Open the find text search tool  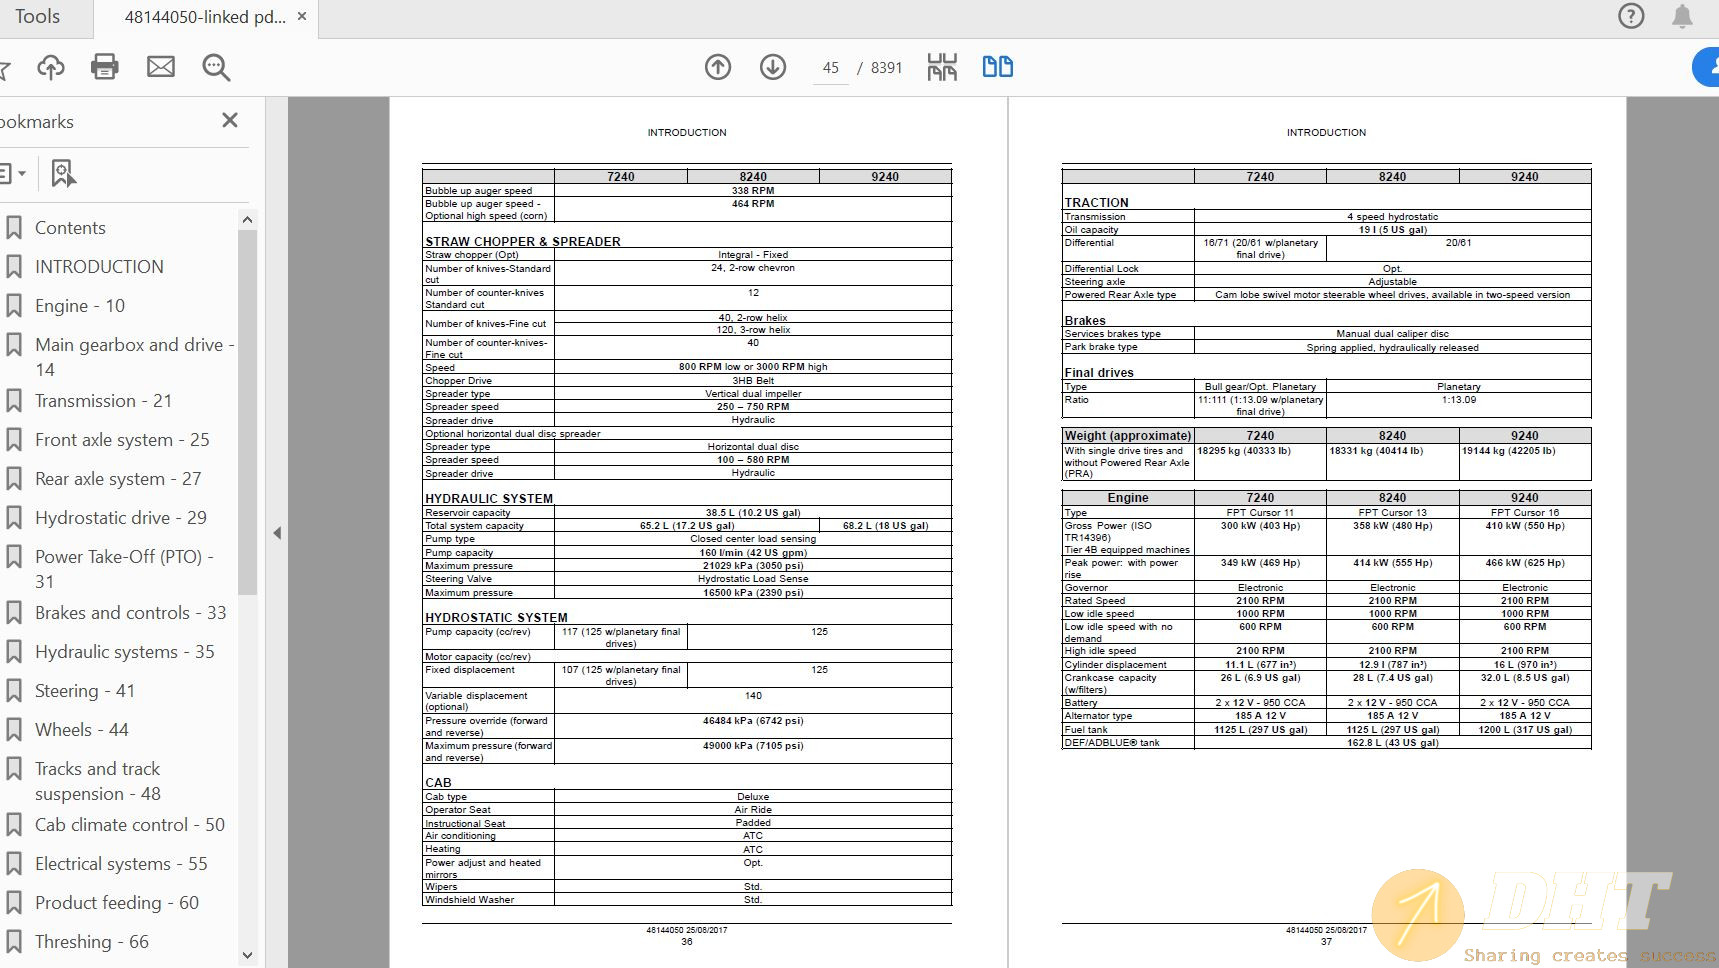216,67
